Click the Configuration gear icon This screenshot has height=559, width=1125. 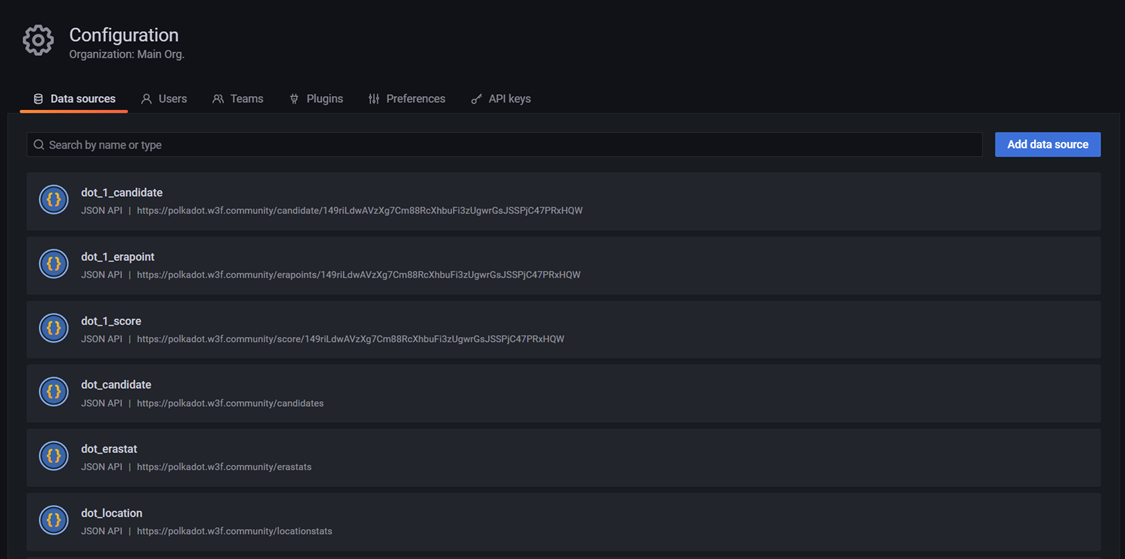pyautogui.click(x=38, y=40)
